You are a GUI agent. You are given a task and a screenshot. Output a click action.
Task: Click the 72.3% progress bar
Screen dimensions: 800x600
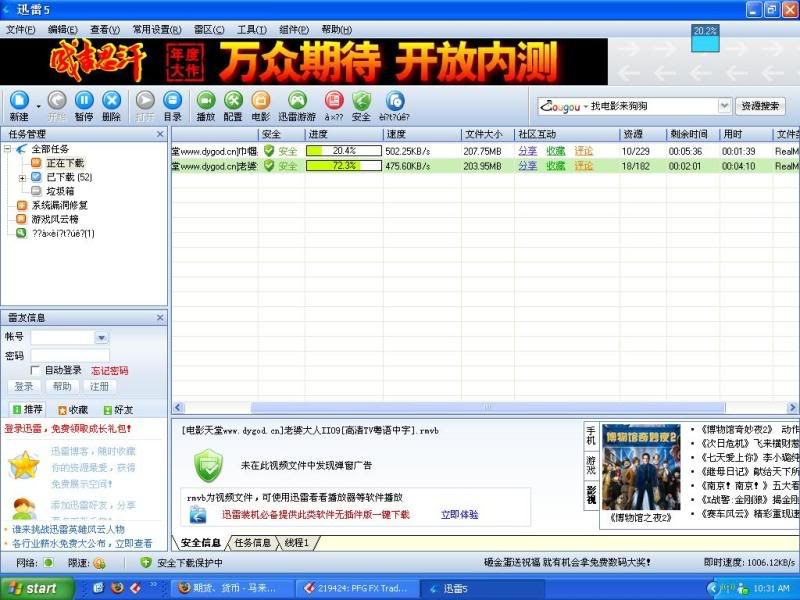[x=343, y=166]
